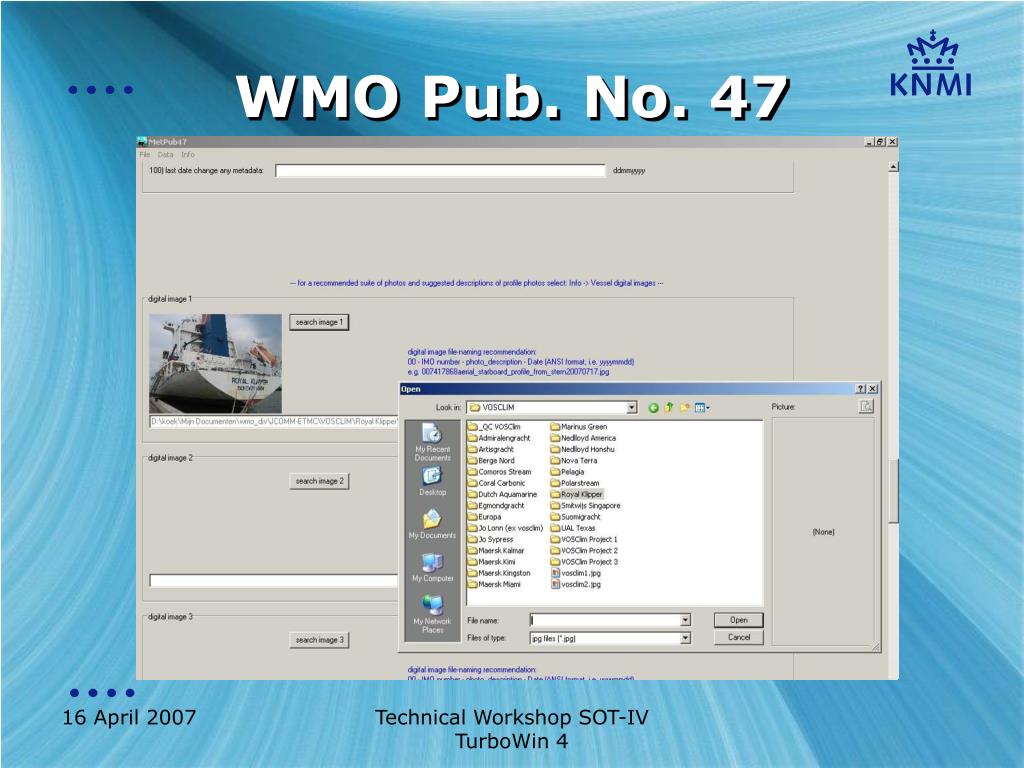This screenshot has height=768, width=1024.
Task: Select the Coral Carbonic folder
Action: [x=496, y=483]
